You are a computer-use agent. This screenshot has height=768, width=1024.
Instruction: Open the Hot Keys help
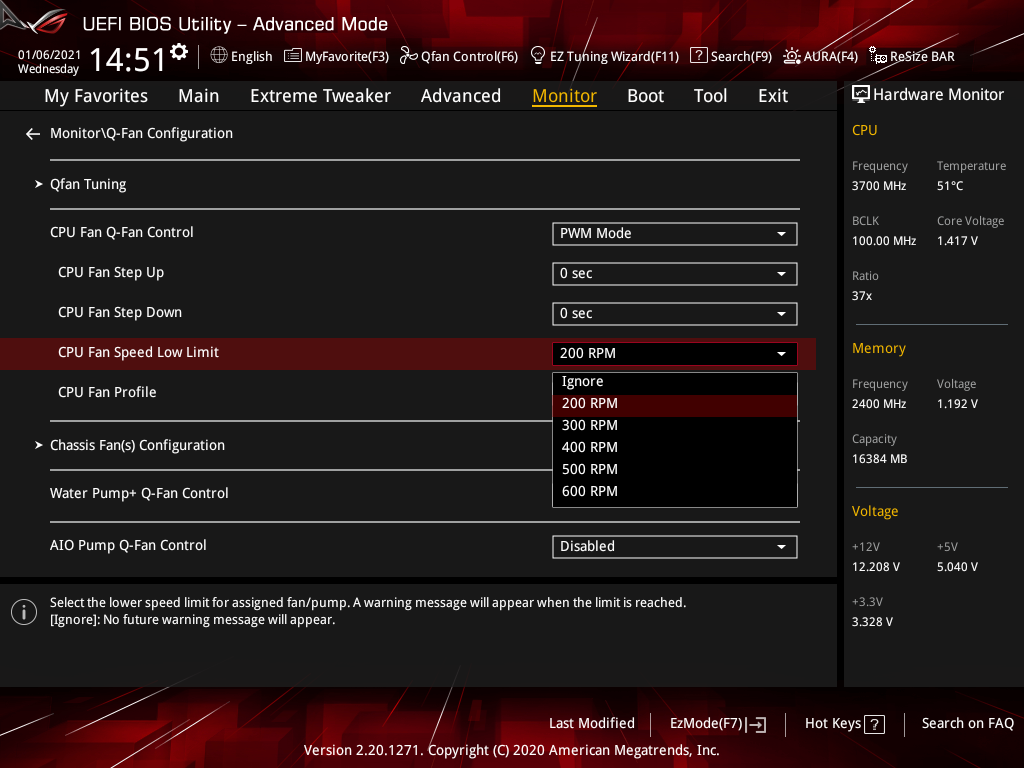coord(844,724)
